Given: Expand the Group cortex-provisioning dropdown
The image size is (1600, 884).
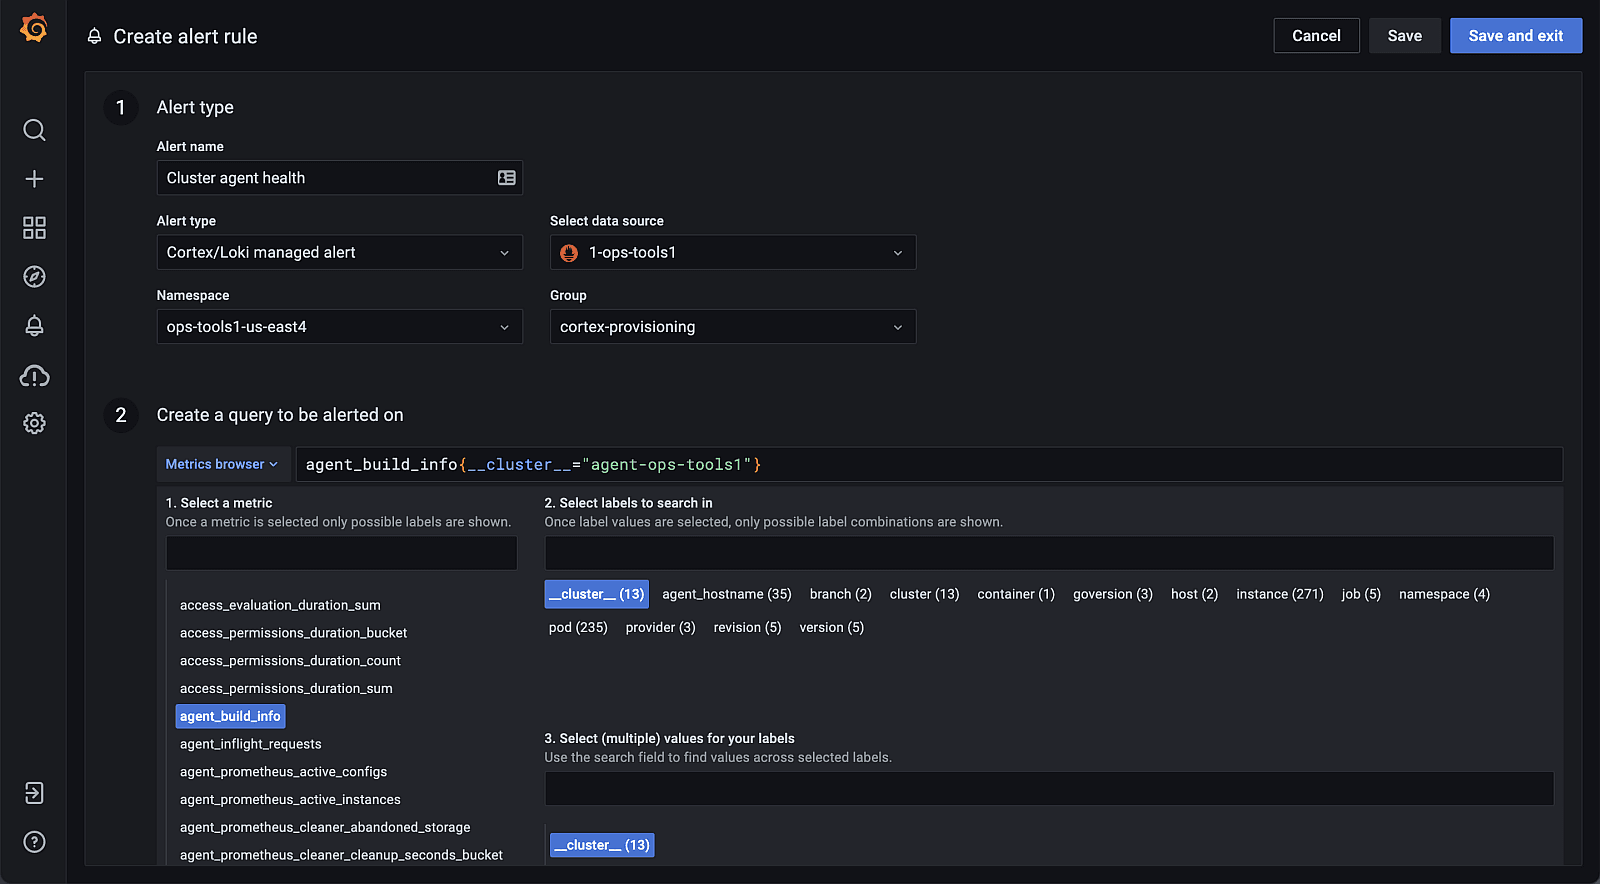Looking at the screenshot, I should click(732, 327).
